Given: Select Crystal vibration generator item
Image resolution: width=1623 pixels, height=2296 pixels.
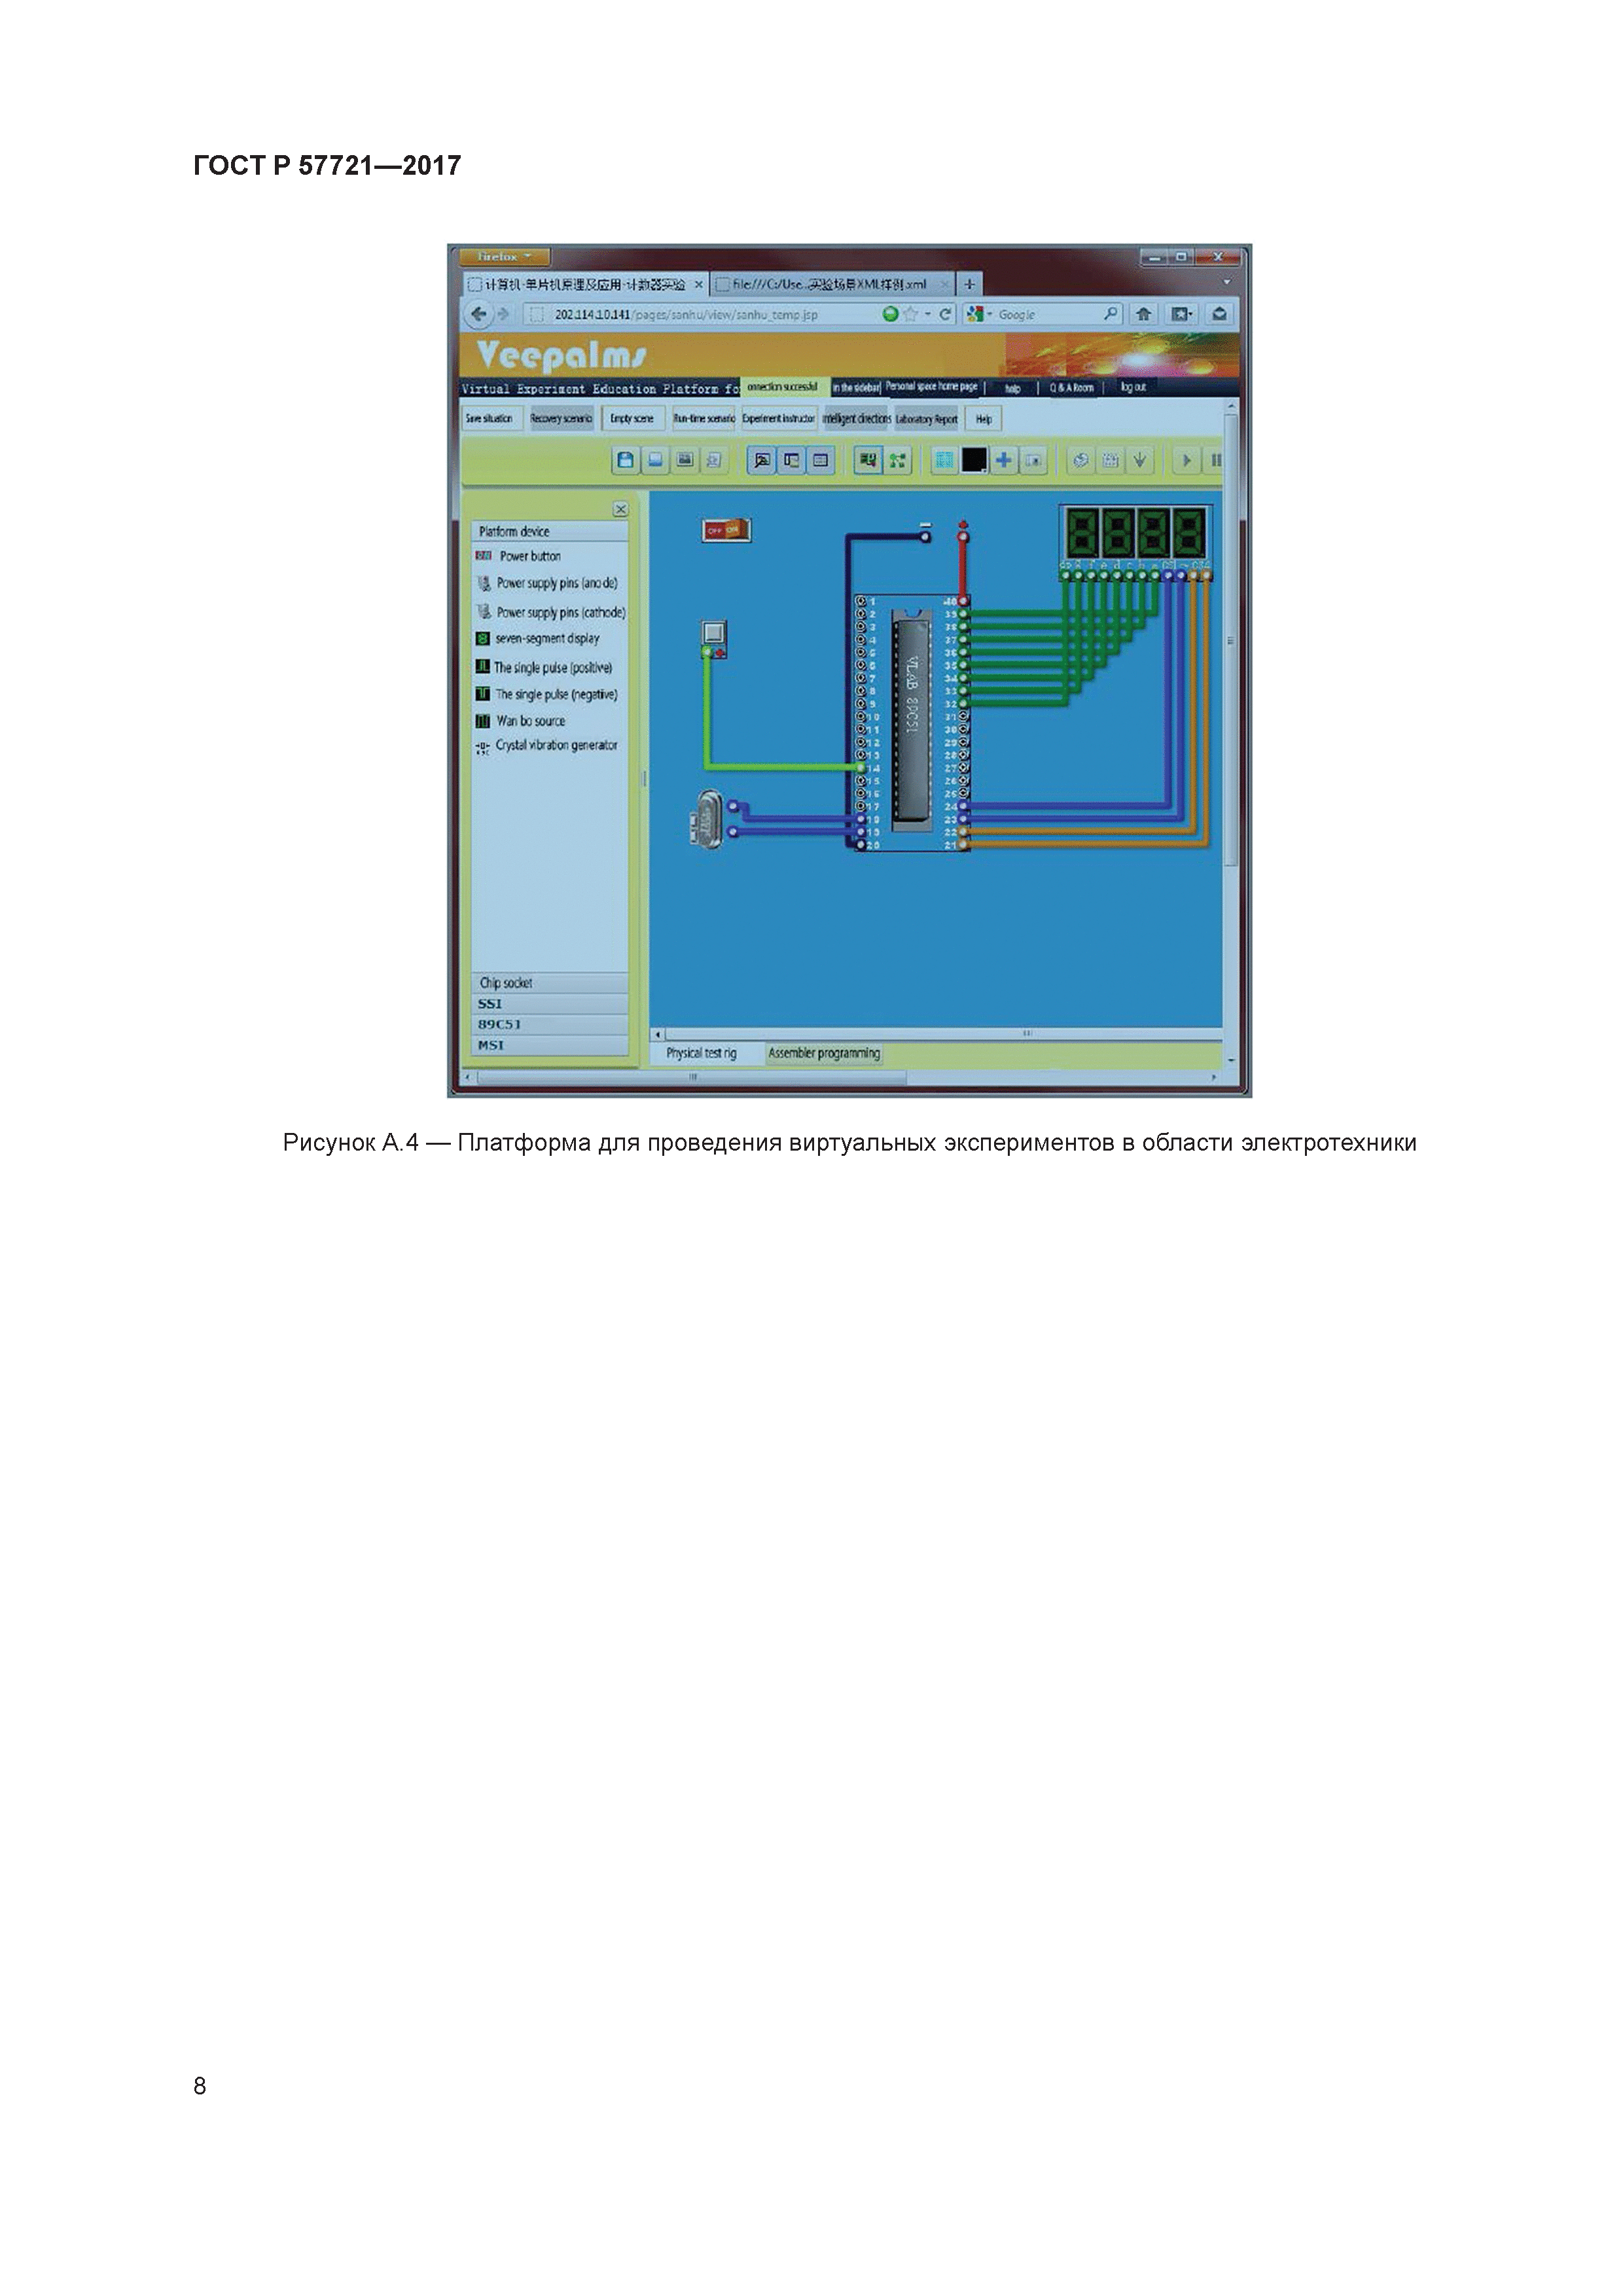Looking at the screenshot, I should click(x=547, y=745).
